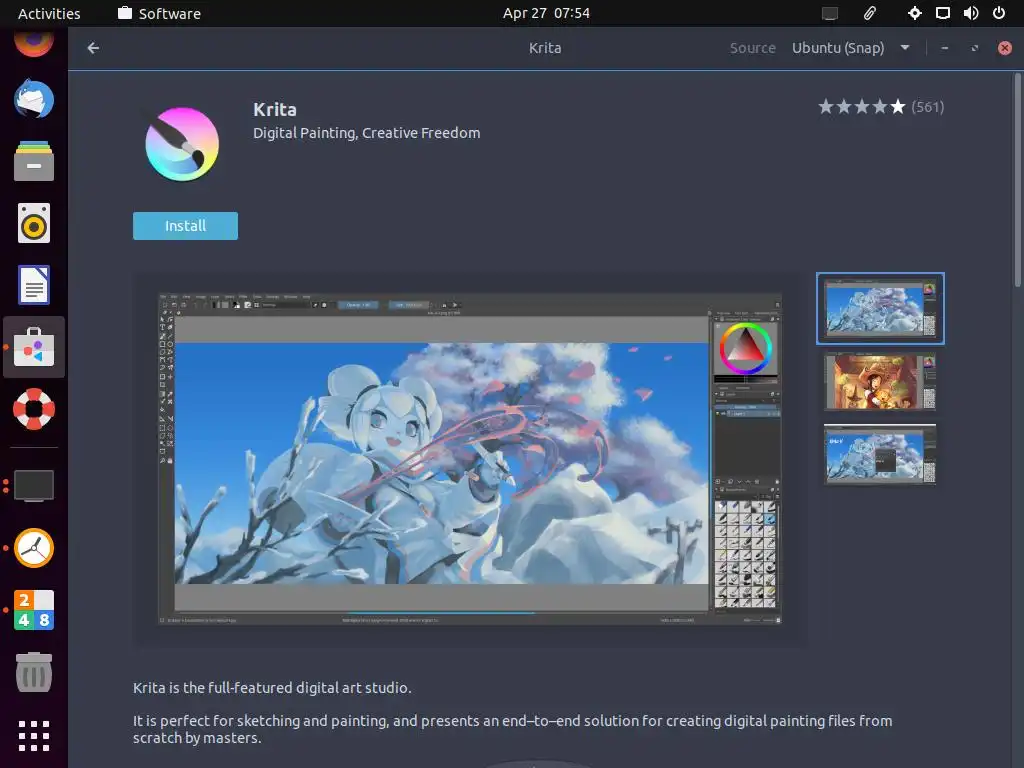Open the Activities overview
This screenshot has width=1024, height=768.
coord(49,13)
